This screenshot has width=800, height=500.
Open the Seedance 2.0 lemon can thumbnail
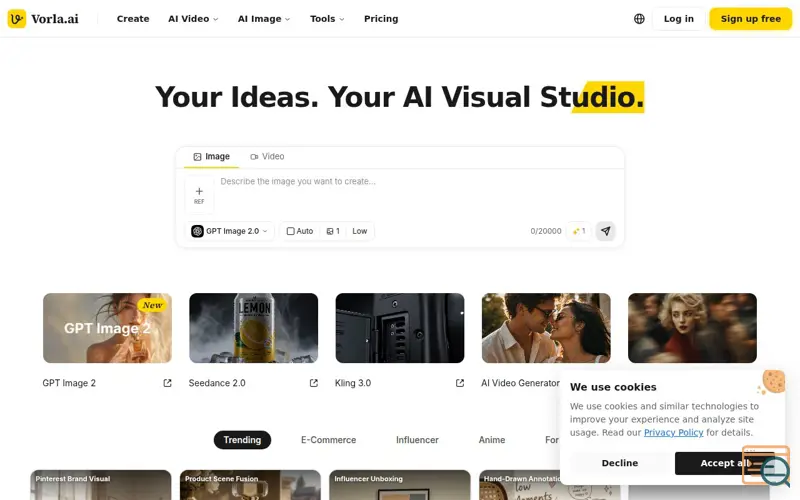coord(254,328)
